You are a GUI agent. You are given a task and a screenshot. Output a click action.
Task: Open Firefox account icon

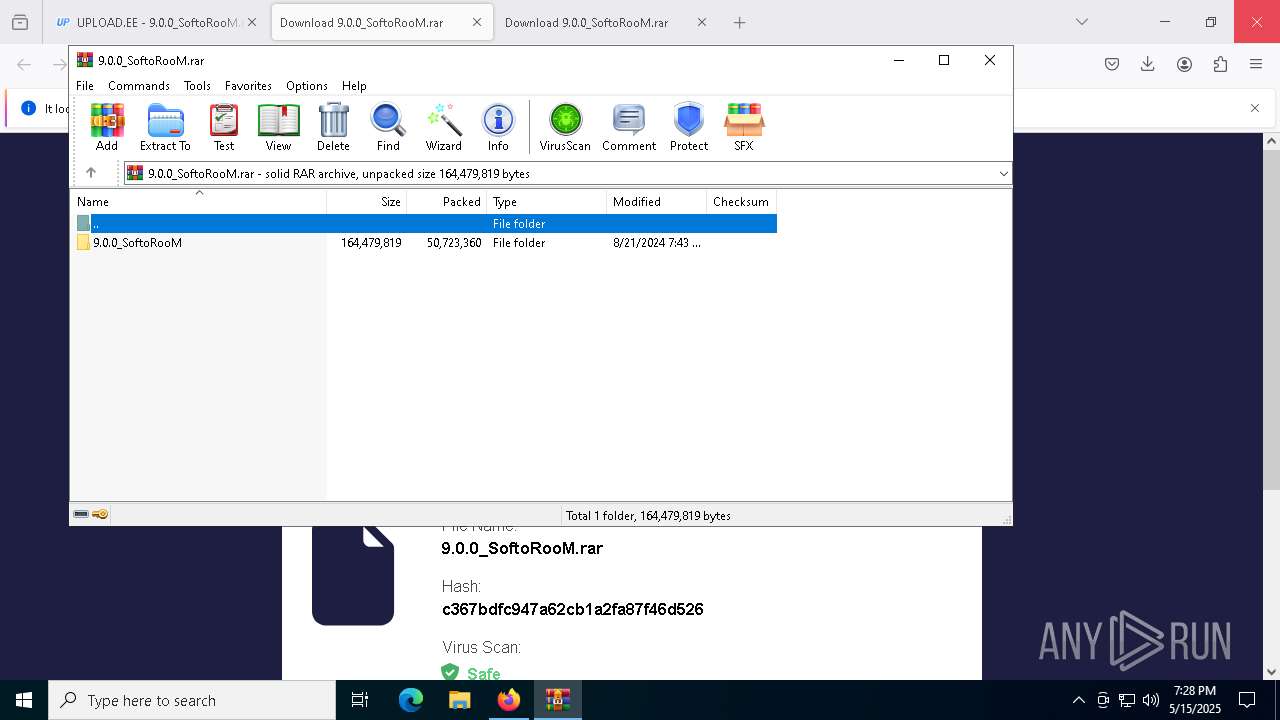pyautogui.click(x=1184, y=64)
